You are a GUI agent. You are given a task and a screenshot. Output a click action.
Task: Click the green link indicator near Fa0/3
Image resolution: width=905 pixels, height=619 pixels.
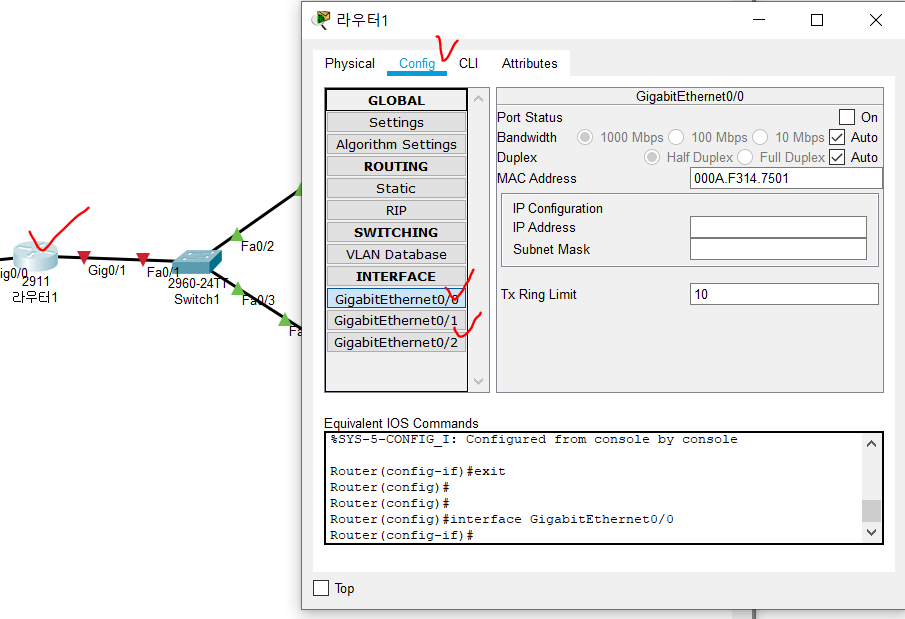(237, 289)
